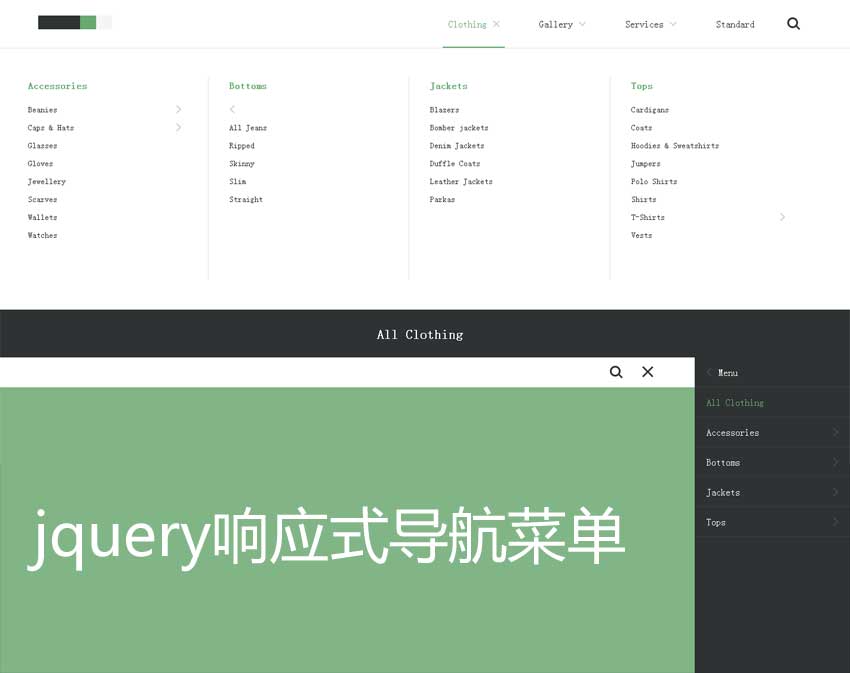Click the search icon in the mobile bar
This screenshot has width=850, height=673.
click(x=616, y=372)
